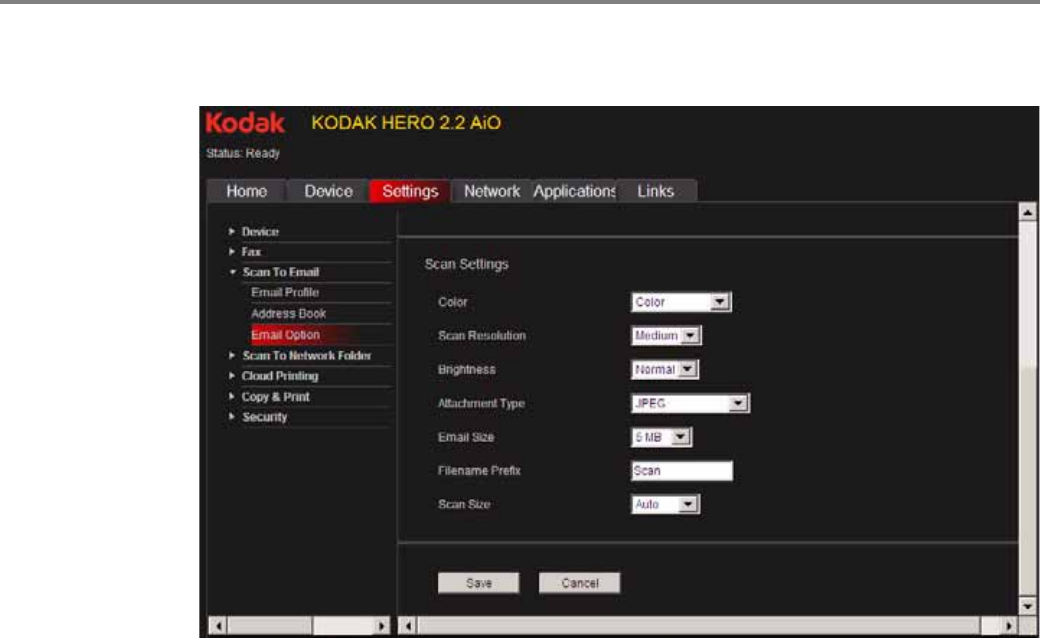Open the Scan Size dropdown
This screenshot has width=1040, height=638.
pos(665,505)
